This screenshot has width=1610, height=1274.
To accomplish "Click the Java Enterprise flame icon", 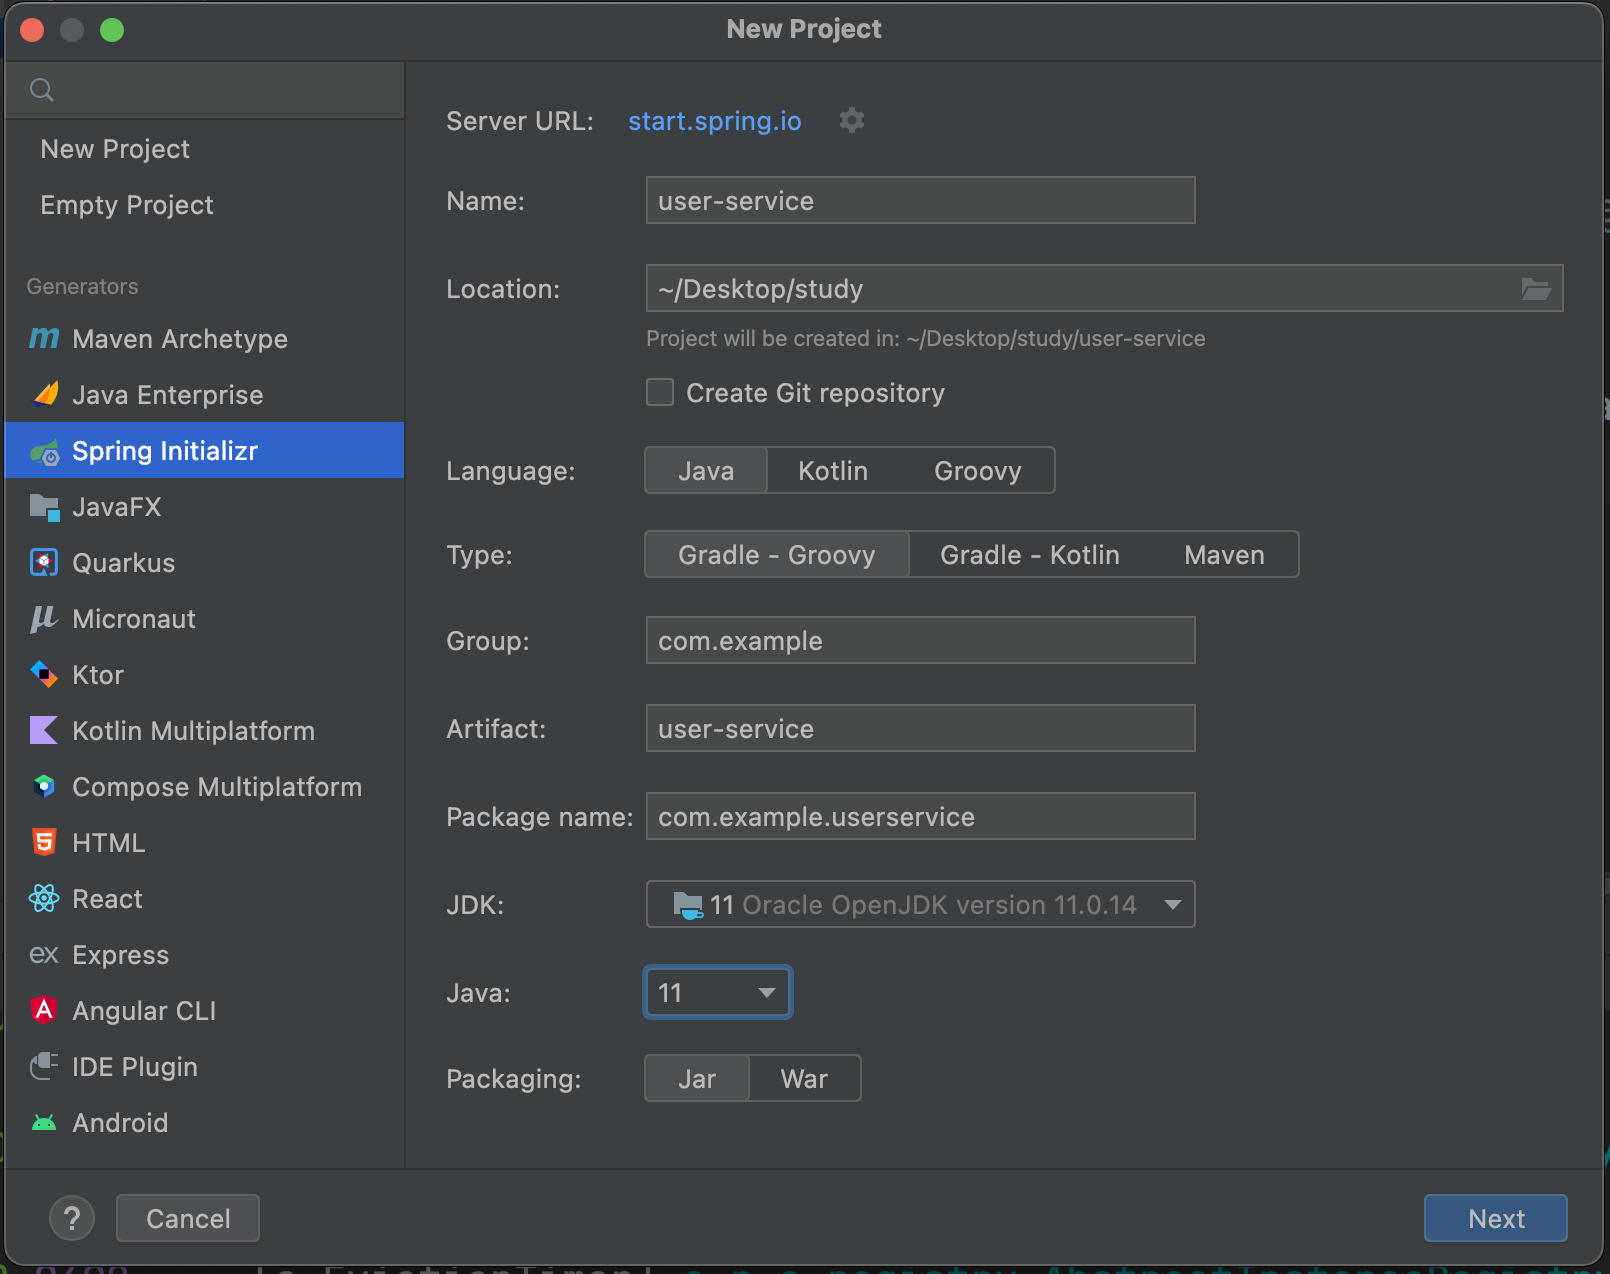I will pos(44,394).
